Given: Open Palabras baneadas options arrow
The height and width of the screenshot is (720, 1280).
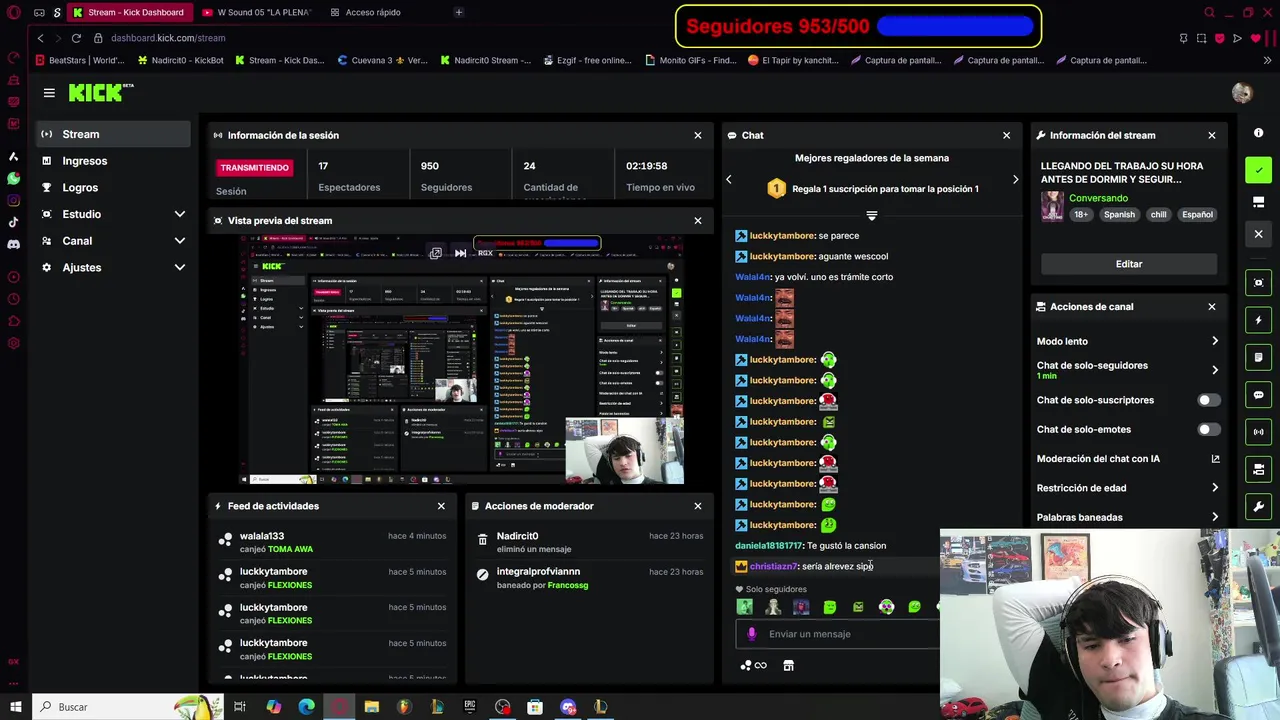Looking at the screenshot, I should tap(1215, 517).
